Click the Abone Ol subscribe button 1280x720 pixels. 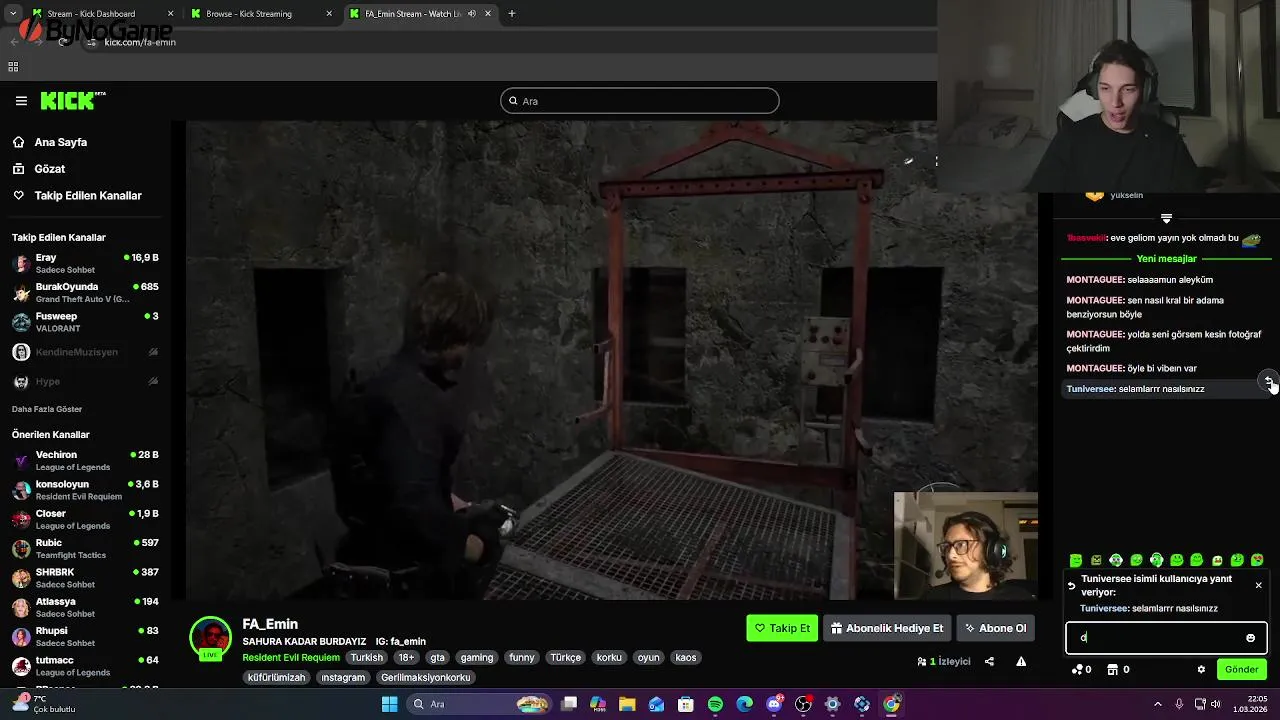click(995, 628)
